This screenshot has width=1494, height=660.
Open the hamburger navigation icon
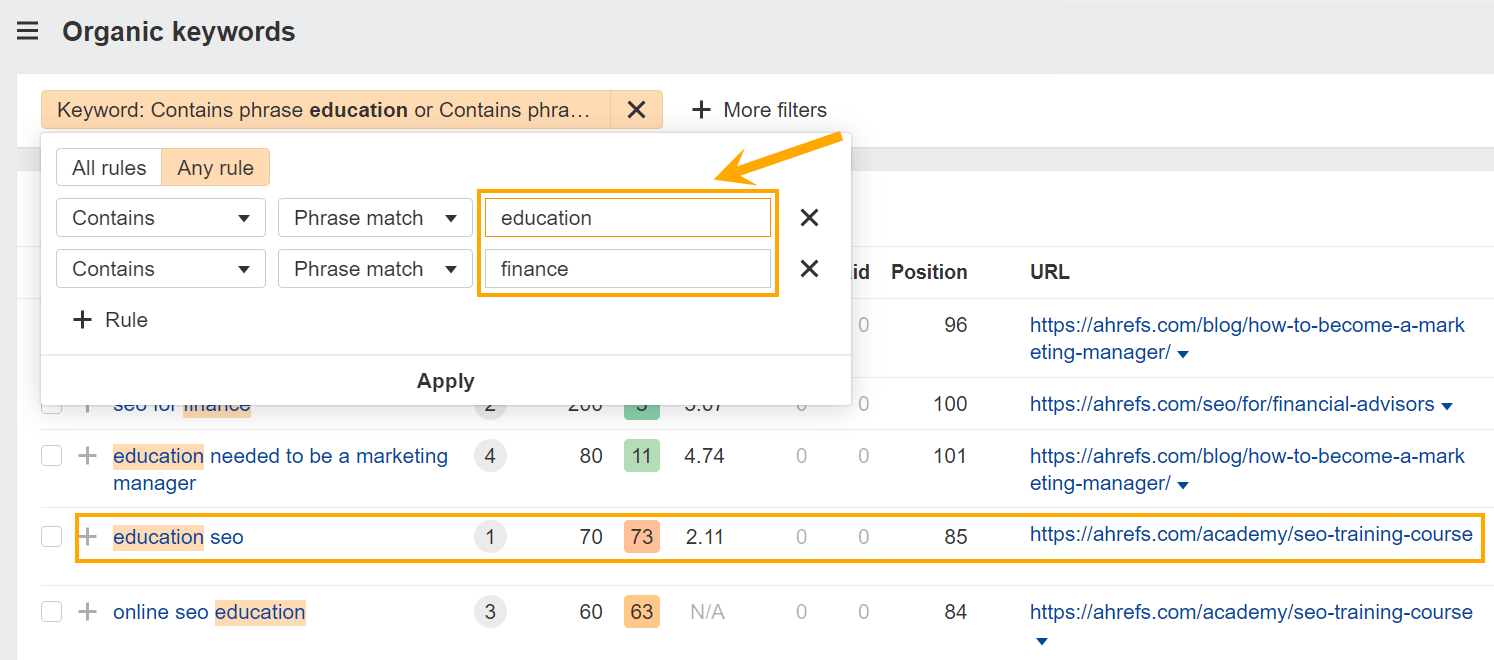point(27,30)
